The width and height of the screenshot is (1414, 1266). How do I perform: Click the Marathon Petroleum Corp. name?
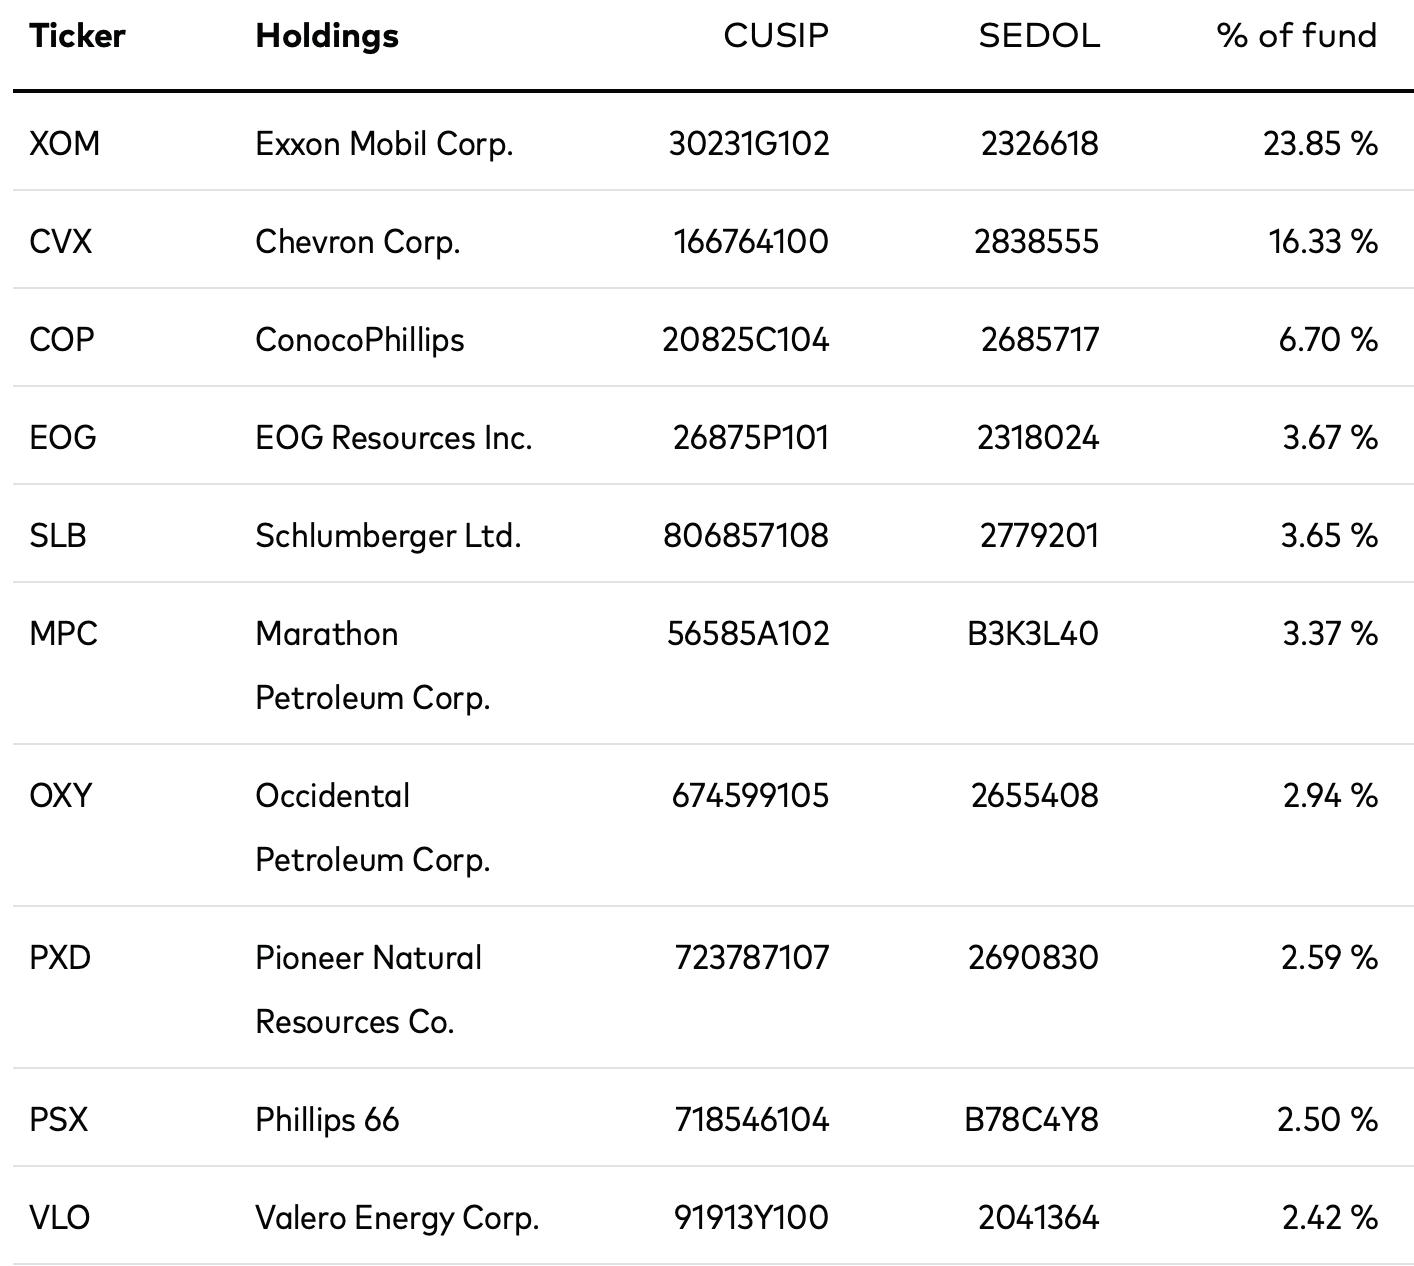click(x=373, y=666)
